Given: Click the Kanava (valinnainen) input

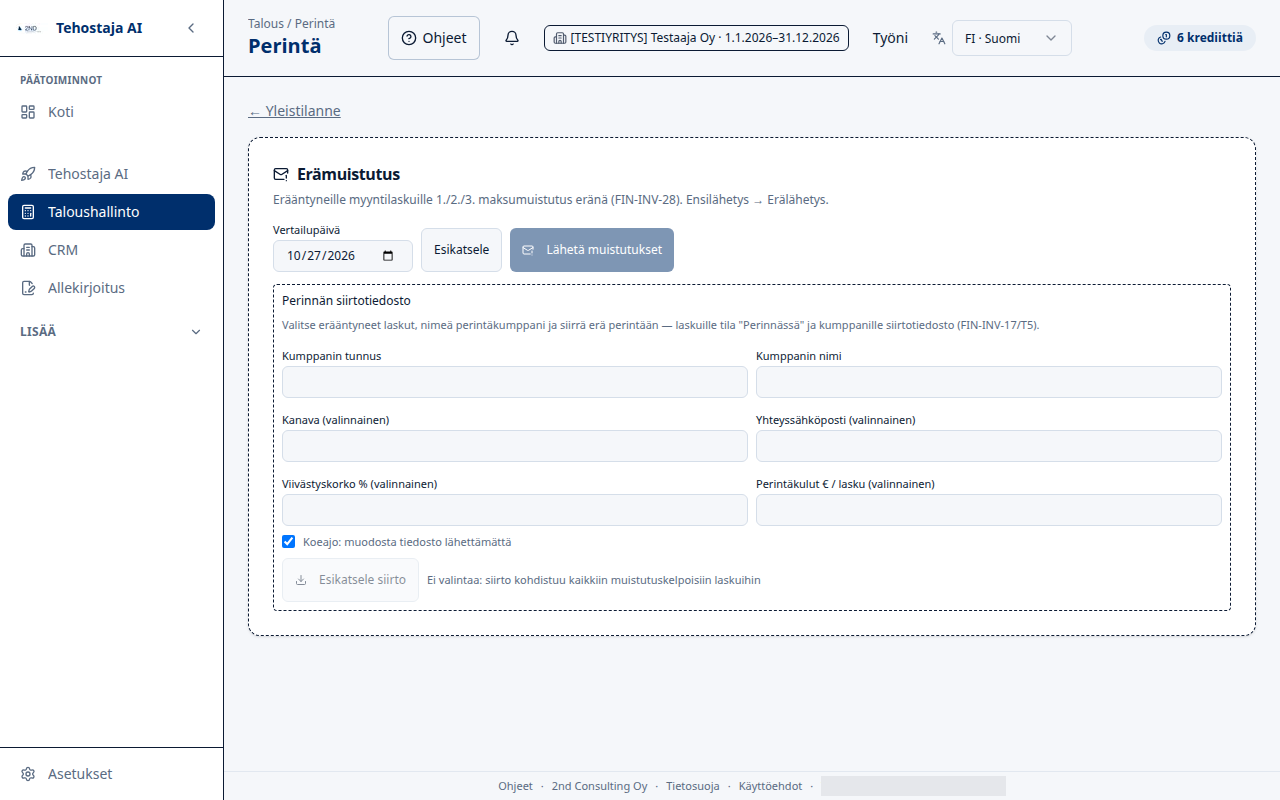Looking at the screenshot, I should (515, 446).
